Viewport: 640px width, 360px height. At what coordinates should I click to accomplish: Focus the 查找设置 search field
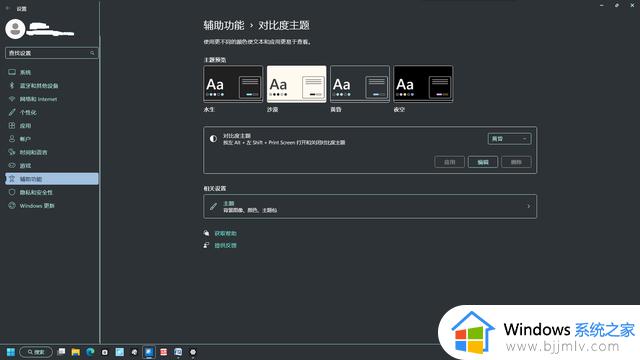(x=51, y=53)
